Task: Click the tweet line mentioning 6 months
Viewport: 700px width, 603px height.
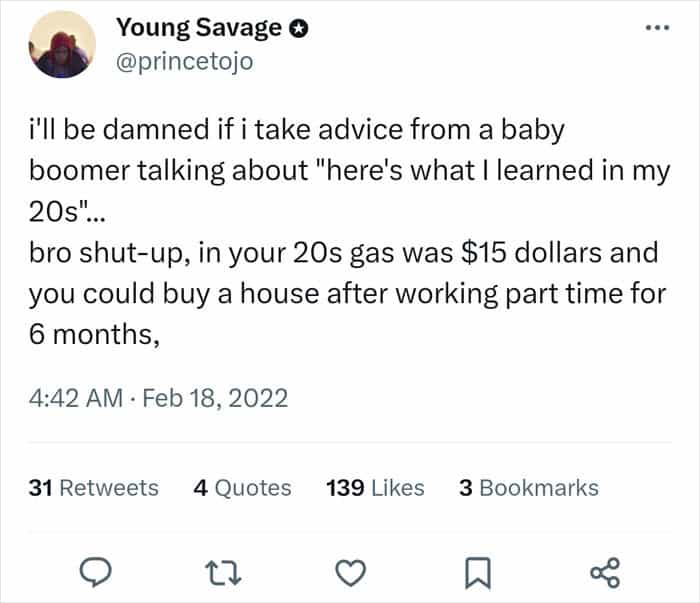Action: (x=95, y=337)
